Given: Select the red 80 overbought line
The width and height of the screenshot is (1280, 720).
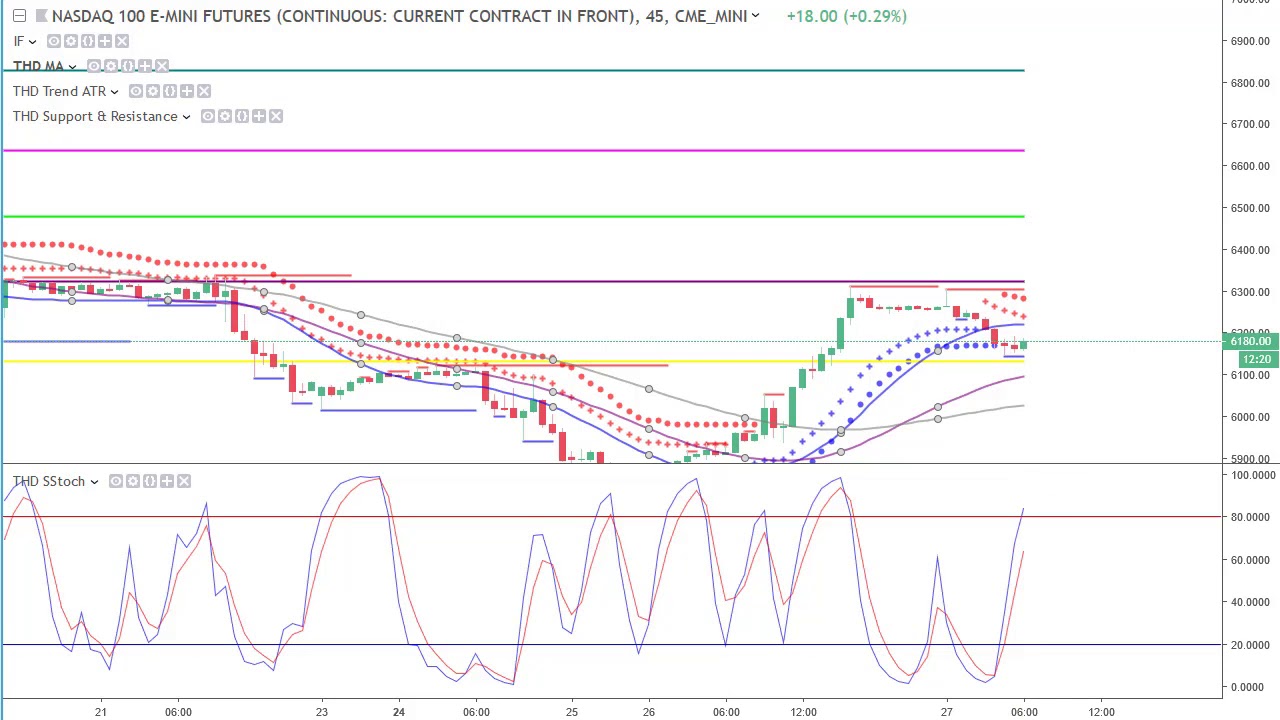Looking at the screenshot, I should 612,517.
